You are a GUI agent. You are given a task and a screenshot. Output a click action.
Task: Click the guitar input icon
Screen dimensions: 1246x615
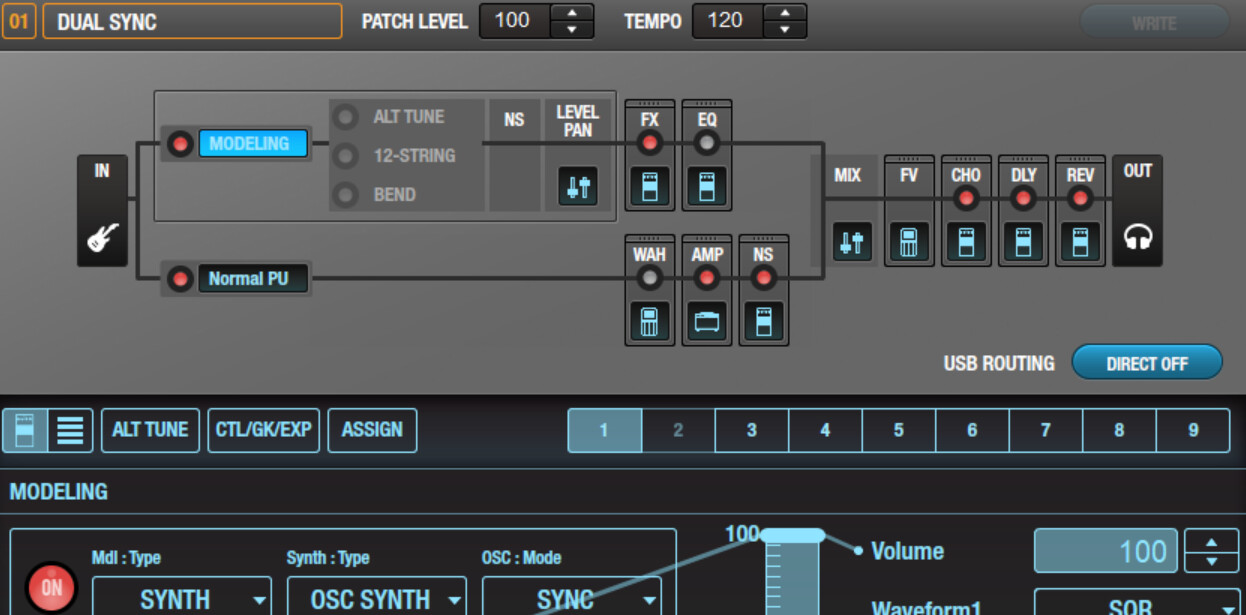pyautogui.click(x=102, y=237)
